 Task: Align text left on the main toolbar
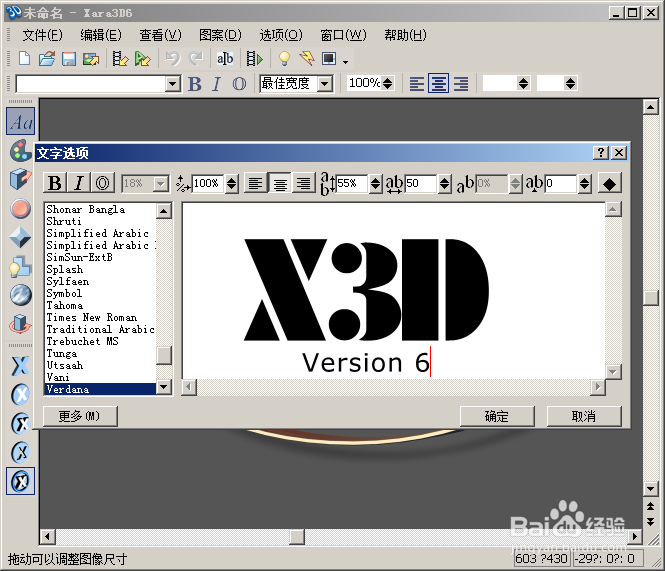[416, 84]
